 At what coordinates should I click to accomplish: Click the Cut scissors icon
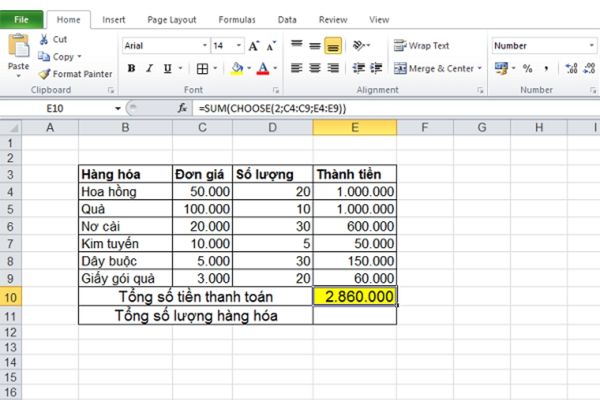[44, 39]
